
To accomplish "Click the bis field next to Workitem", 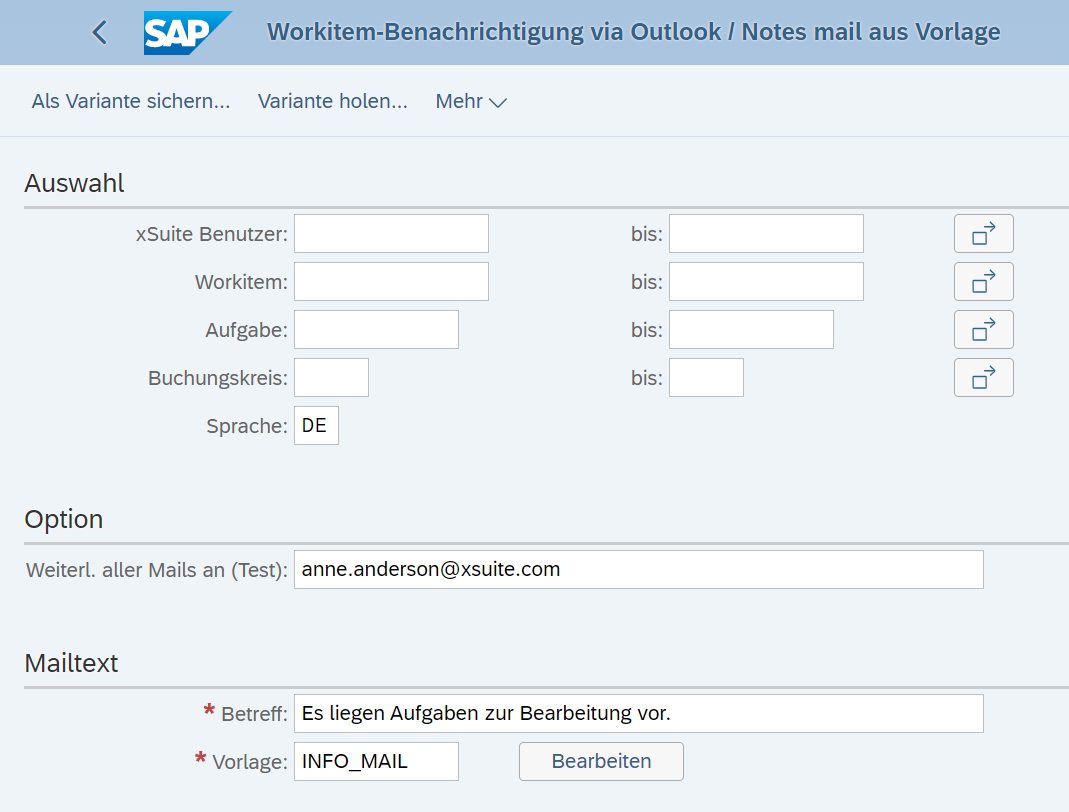I will pos(765,281).
